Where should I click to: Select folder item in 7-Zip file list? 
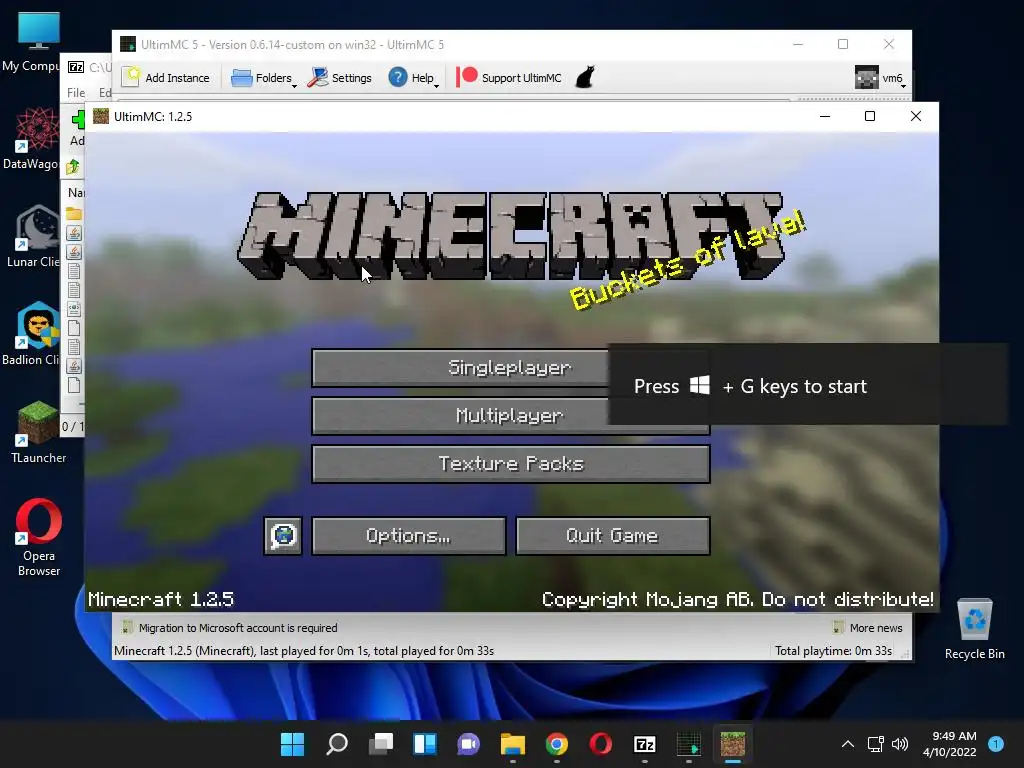click(x=74, y=214)
